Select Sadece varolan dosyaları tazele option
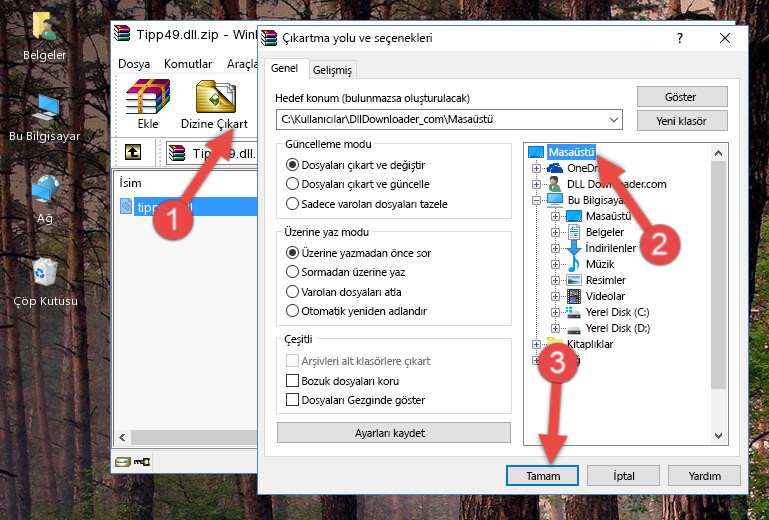Image resolution: width=769 pixels, height=520 pixels. (367, 204)
